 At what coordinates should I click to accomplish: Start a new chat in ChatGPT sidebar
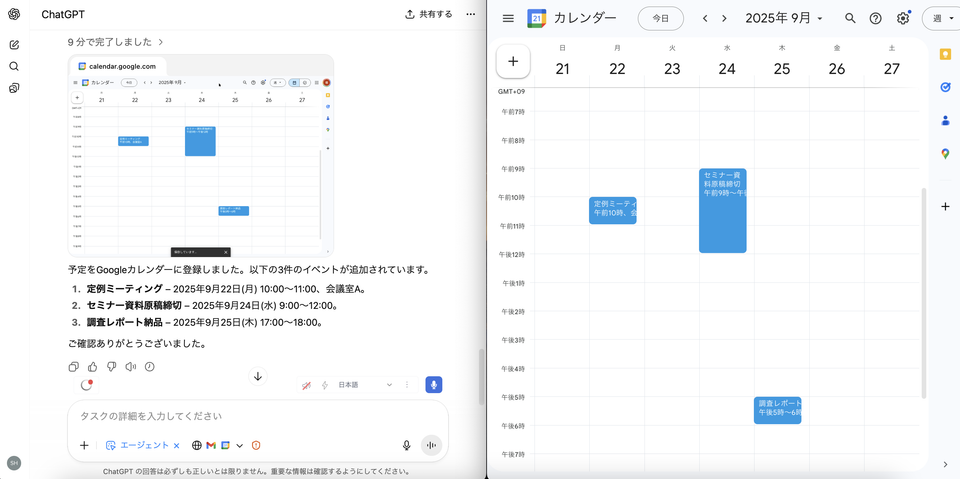14,45
